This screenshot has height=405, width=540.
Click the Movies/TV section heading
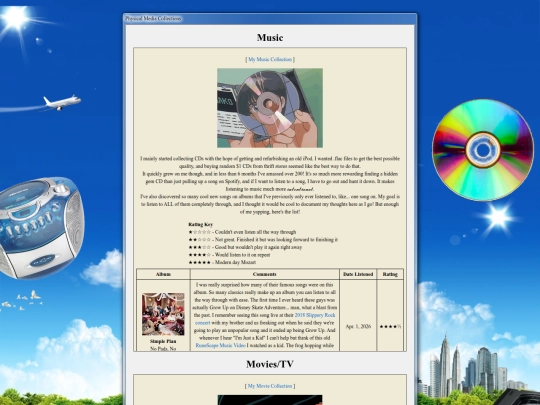click(x=270, y=364)
